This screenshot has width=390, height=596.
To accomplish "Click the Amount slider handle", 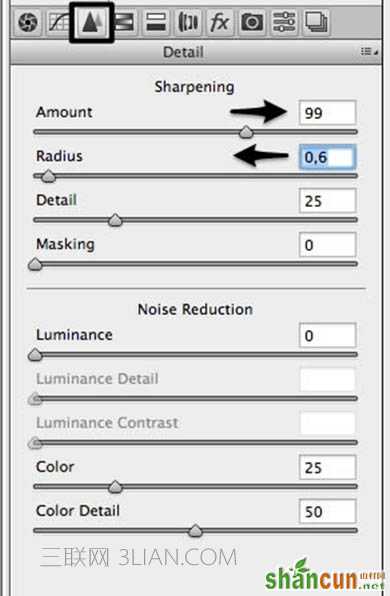I will click(x=246, y=132).
